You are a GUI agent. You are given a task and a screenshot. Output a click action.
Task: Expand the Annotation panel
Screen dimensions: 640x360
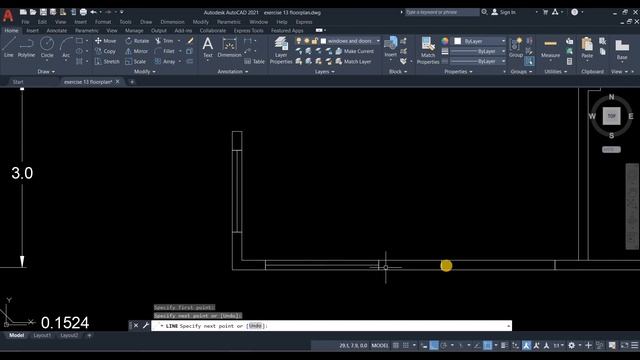(233, 71)
